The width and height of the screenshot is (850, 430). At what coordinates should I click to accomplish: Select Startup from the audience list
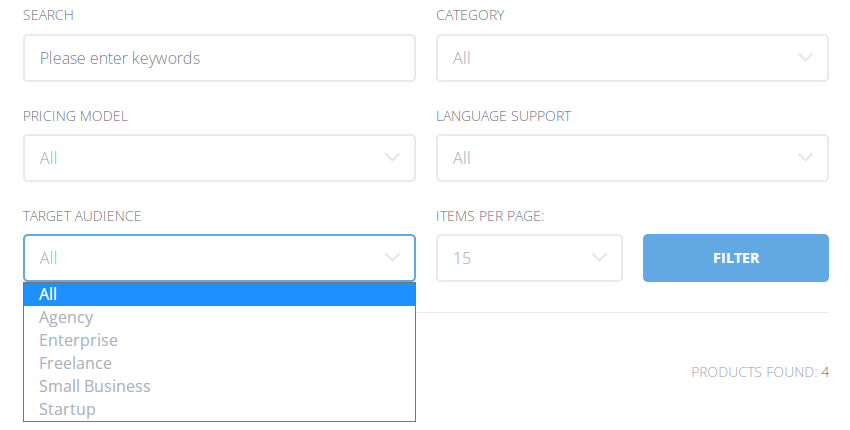[x=67, y=409]
